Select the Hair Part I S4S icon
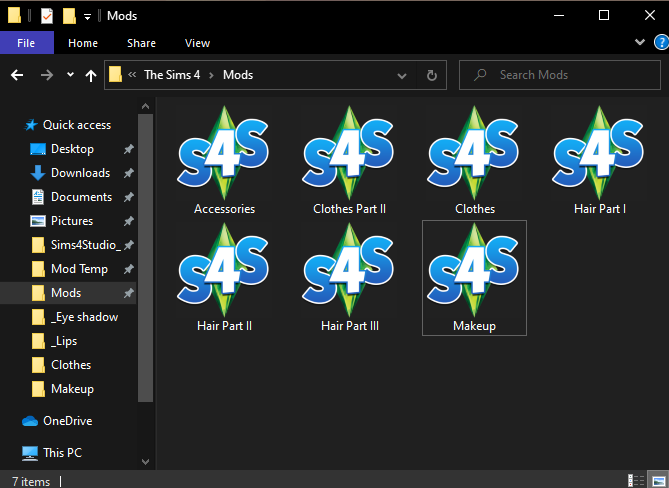 599,153
